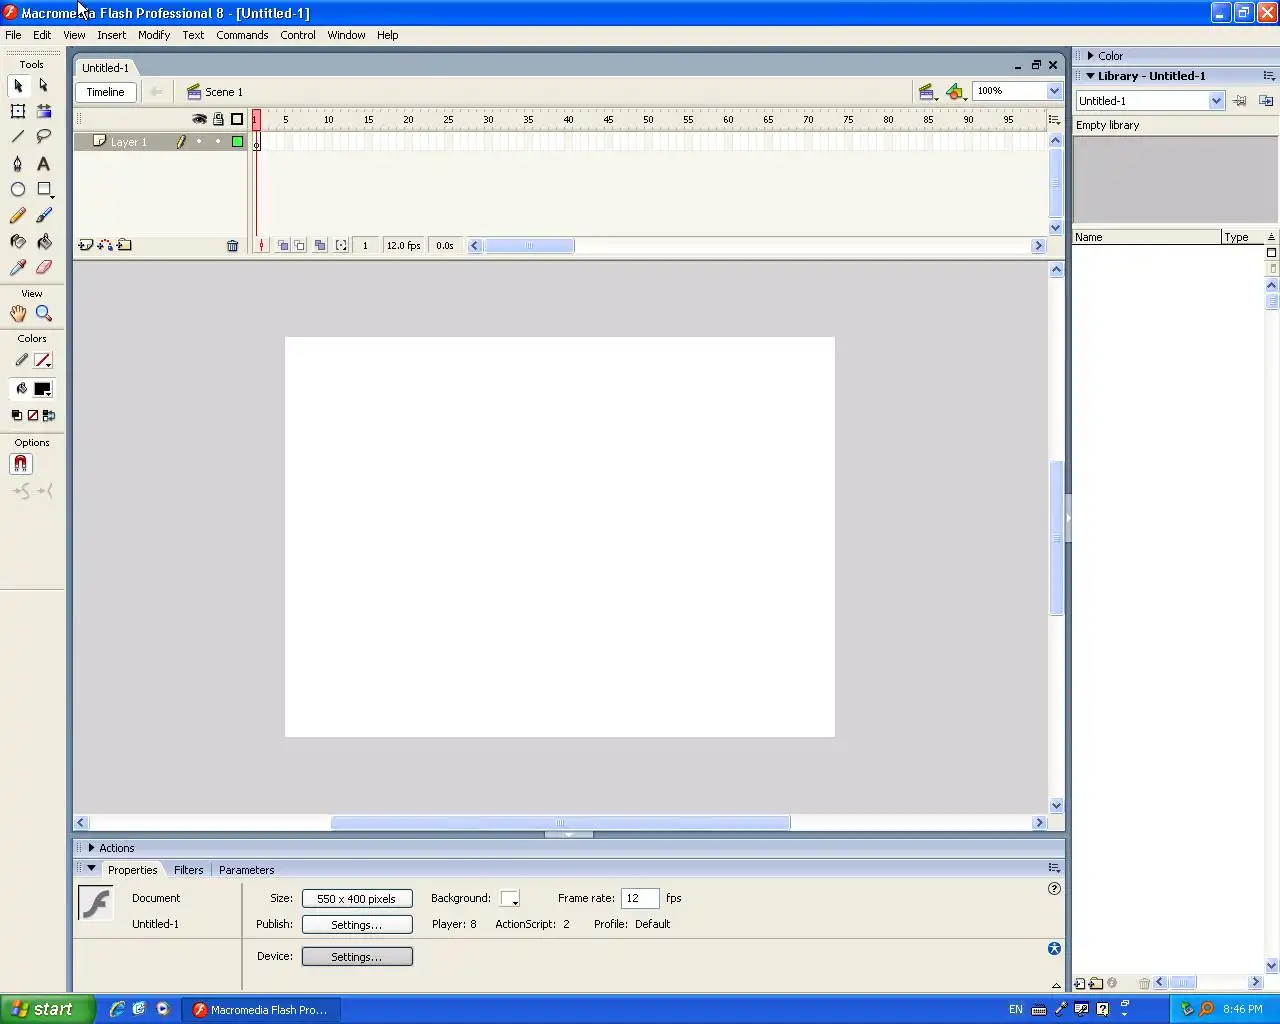Screen dimensions: 1280x1024
Task: Toggle show/hide all layers eye icon
Action: click(199, 119)
